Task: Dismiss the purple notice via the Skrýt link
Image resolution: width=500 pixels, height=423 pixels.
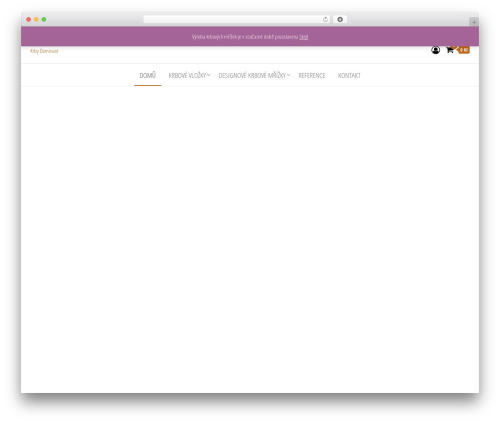Action: click(303, 37)
